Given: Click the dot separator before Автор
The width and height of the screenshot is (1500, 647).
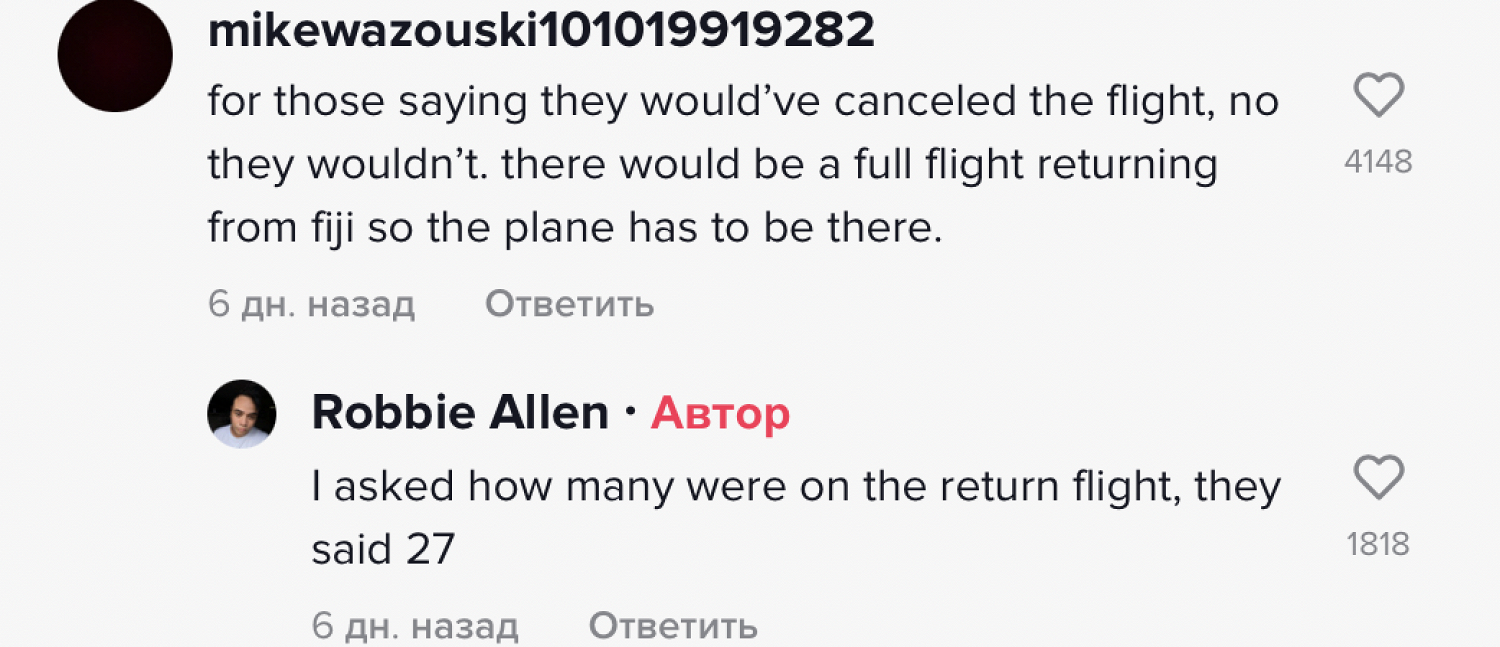Looking at the screenshot, I should pos(630,412).
